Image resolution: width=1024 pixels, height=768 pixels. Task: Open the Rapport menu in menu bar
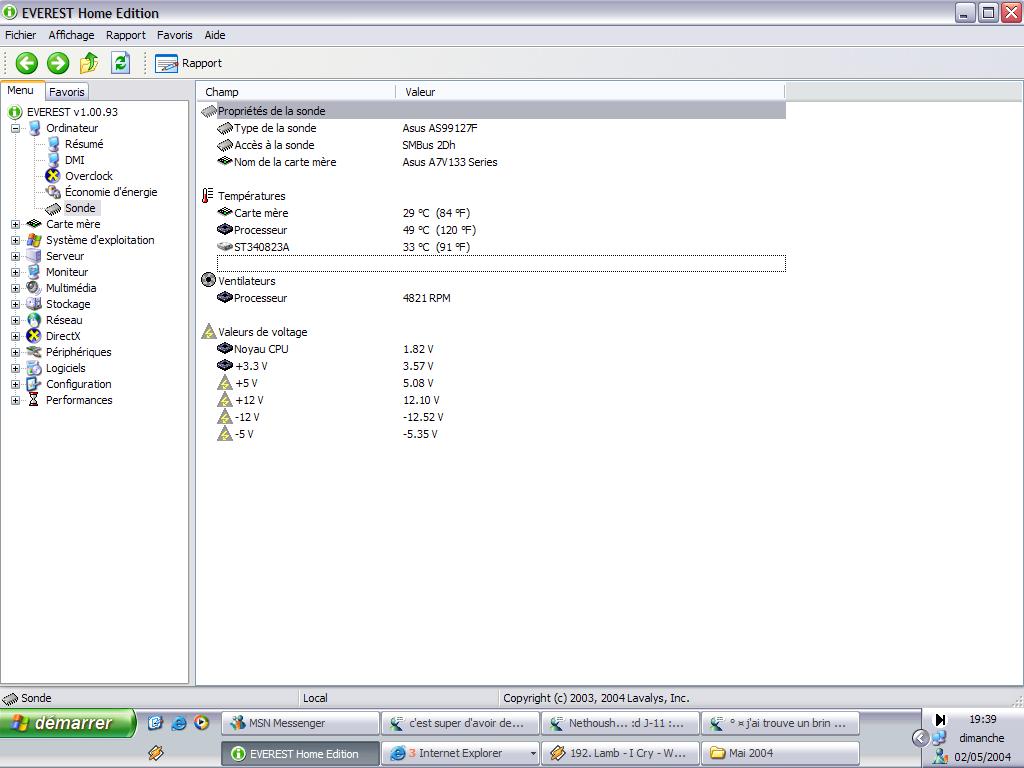(125, 35)
